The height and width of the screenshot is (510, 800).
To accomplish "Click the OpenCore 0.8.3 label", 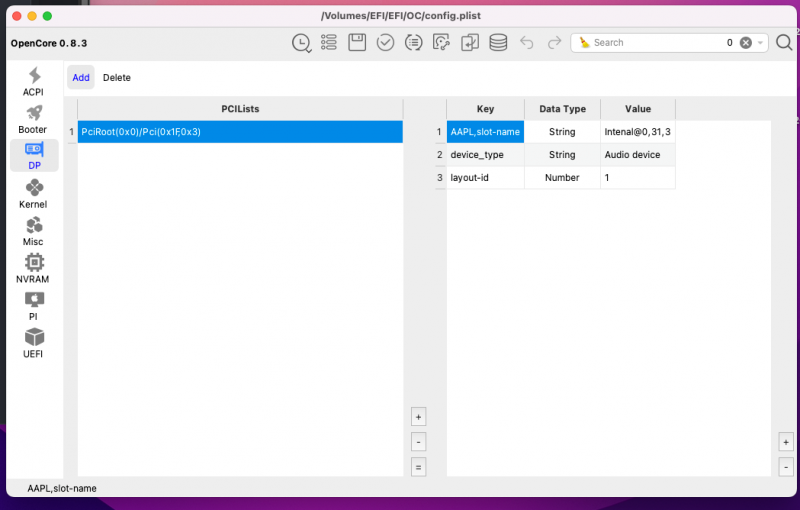I will click(x=49, y=43).
